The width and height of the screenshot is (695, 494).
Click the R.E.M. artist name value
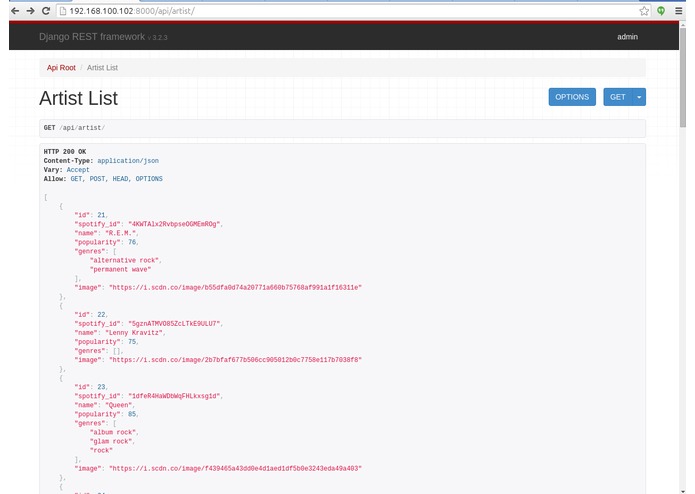click(x=120, y=233)
